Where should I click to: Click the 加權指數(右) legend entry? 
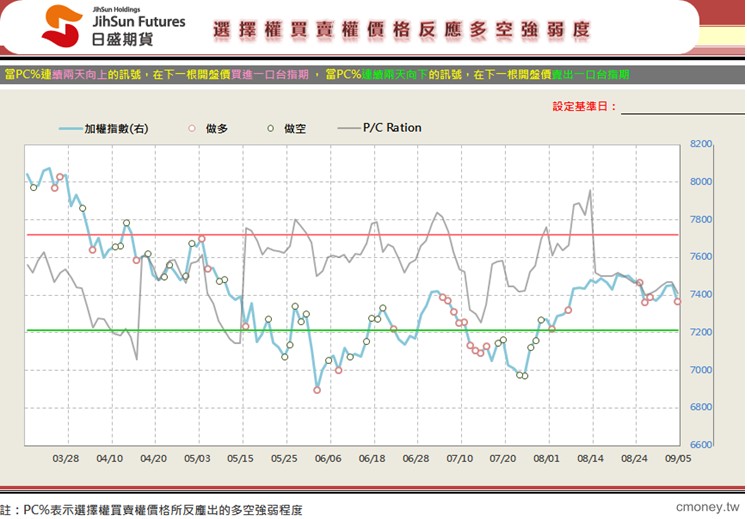click(x=103, y=129)
